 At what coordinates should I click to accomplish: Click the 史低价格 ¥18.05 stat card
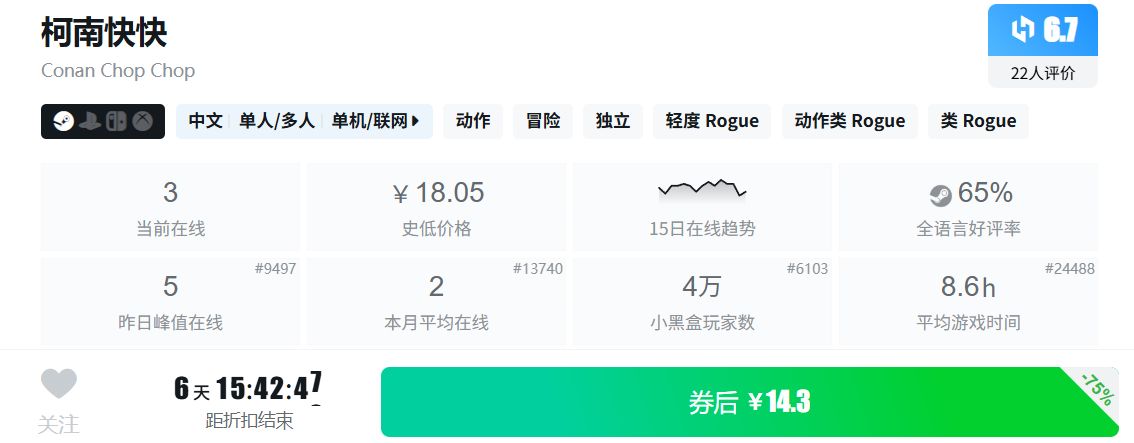[x=436, y=206]
